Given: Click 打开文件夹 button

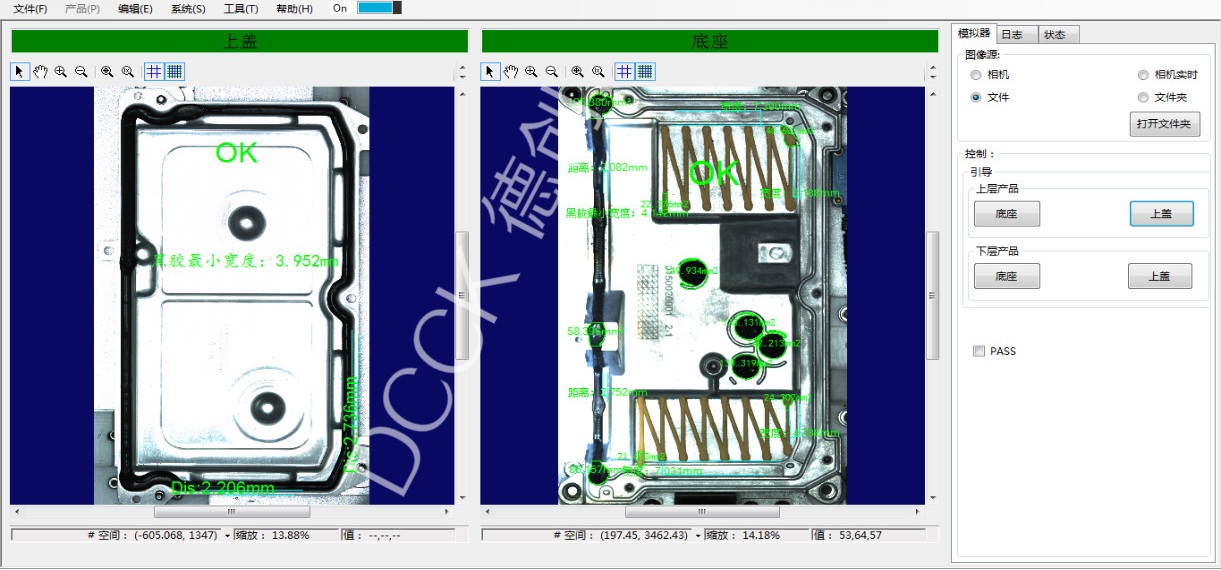Looking at the screenshot, I should click(x=1164, y=124).
